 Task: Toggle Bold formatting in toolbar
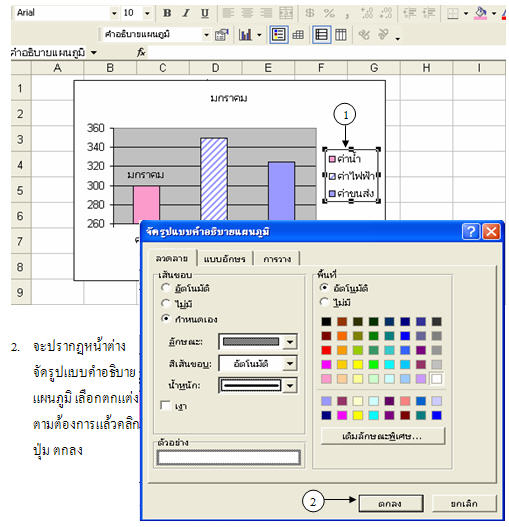tap(167, 13)
